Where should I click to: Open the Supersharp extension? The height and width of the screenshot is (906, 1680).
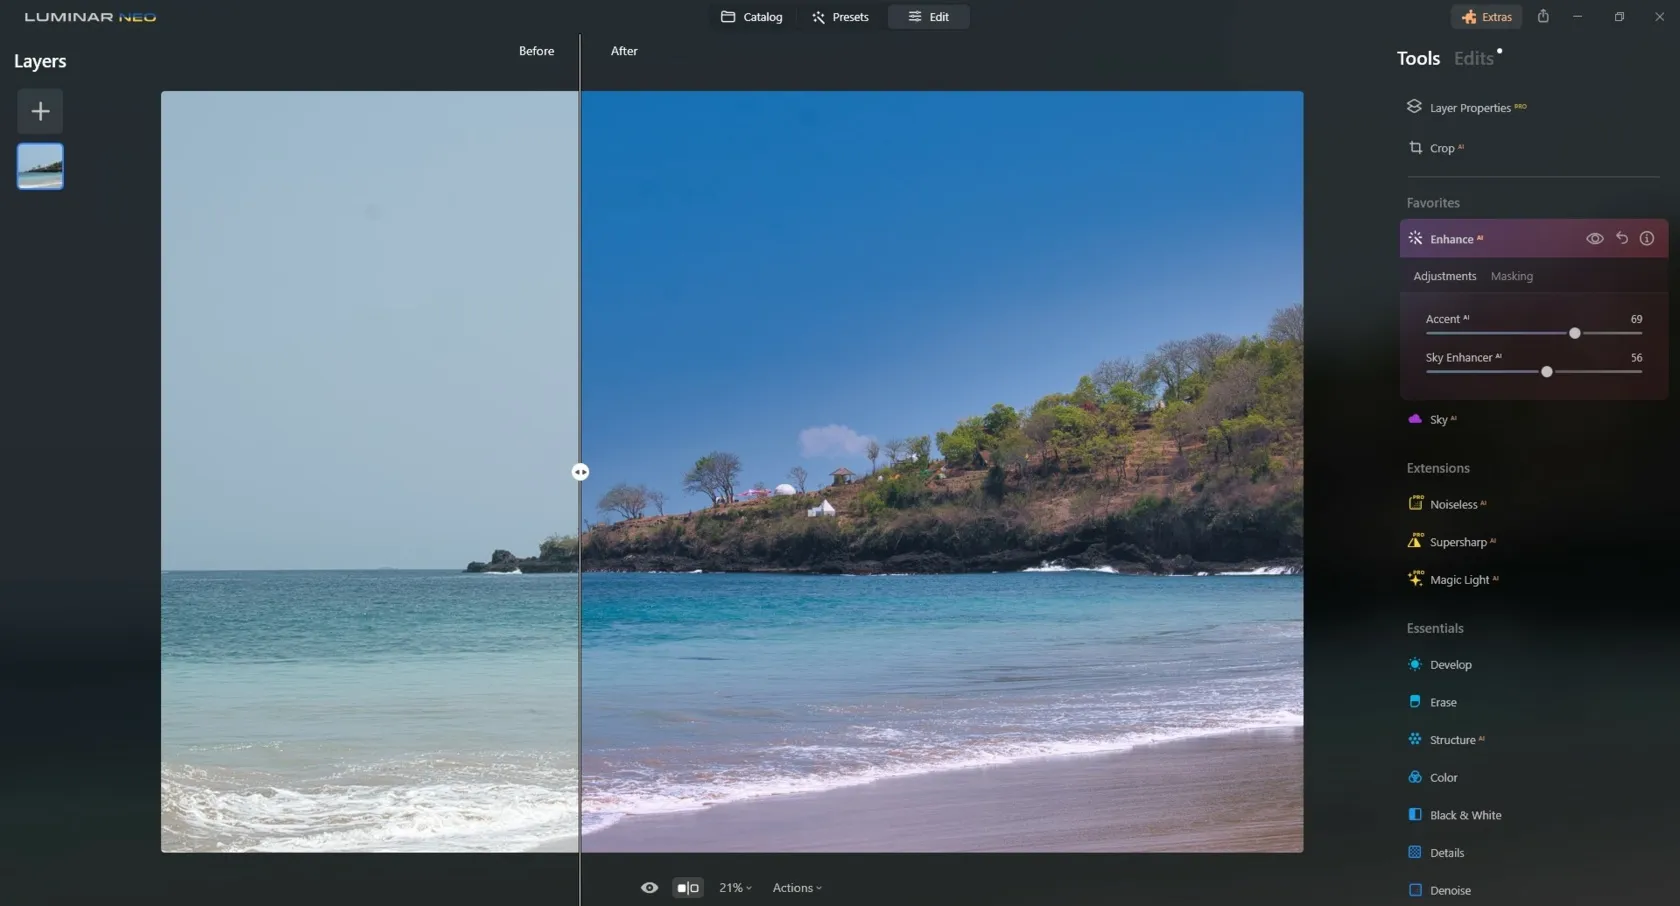point(1457,542)
